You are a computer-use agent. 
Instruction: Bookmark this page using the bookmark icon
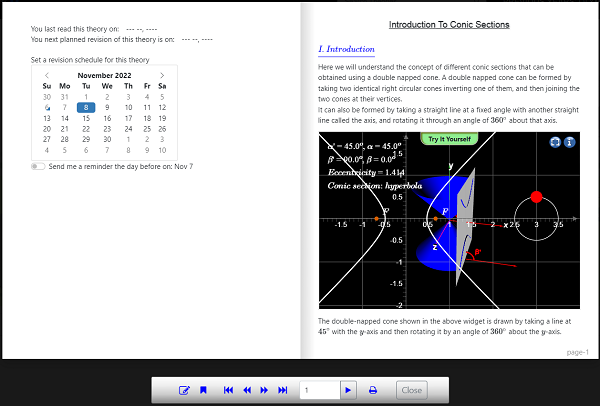tap(202, 390)
